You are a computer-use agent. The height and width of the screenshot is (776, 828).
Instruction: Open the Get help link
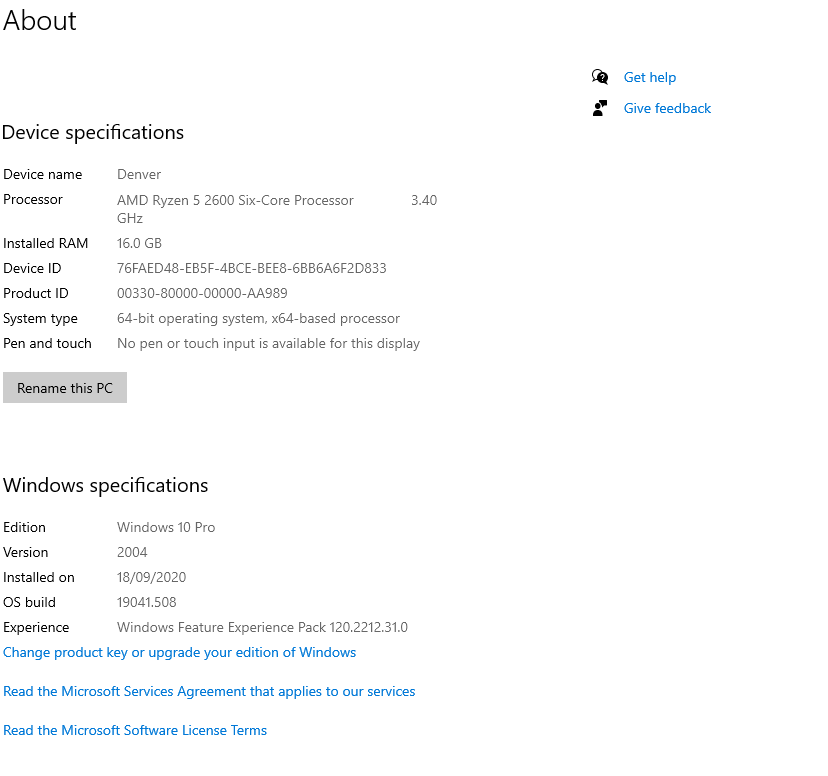(x=650, y=78)
